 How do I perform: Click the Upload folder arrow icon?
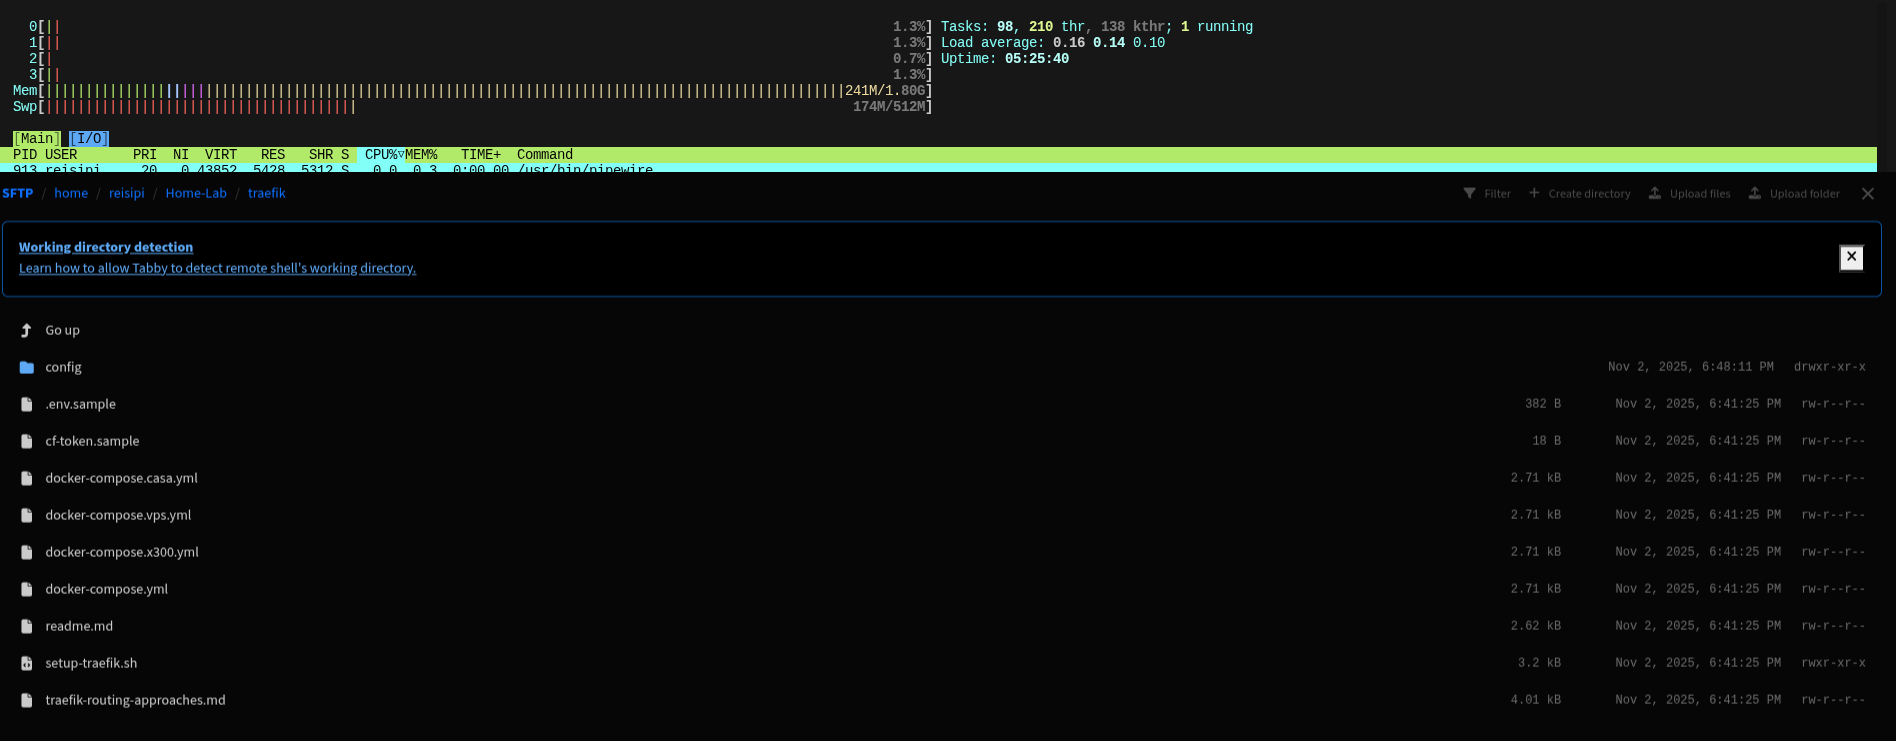coord(1755,193)
